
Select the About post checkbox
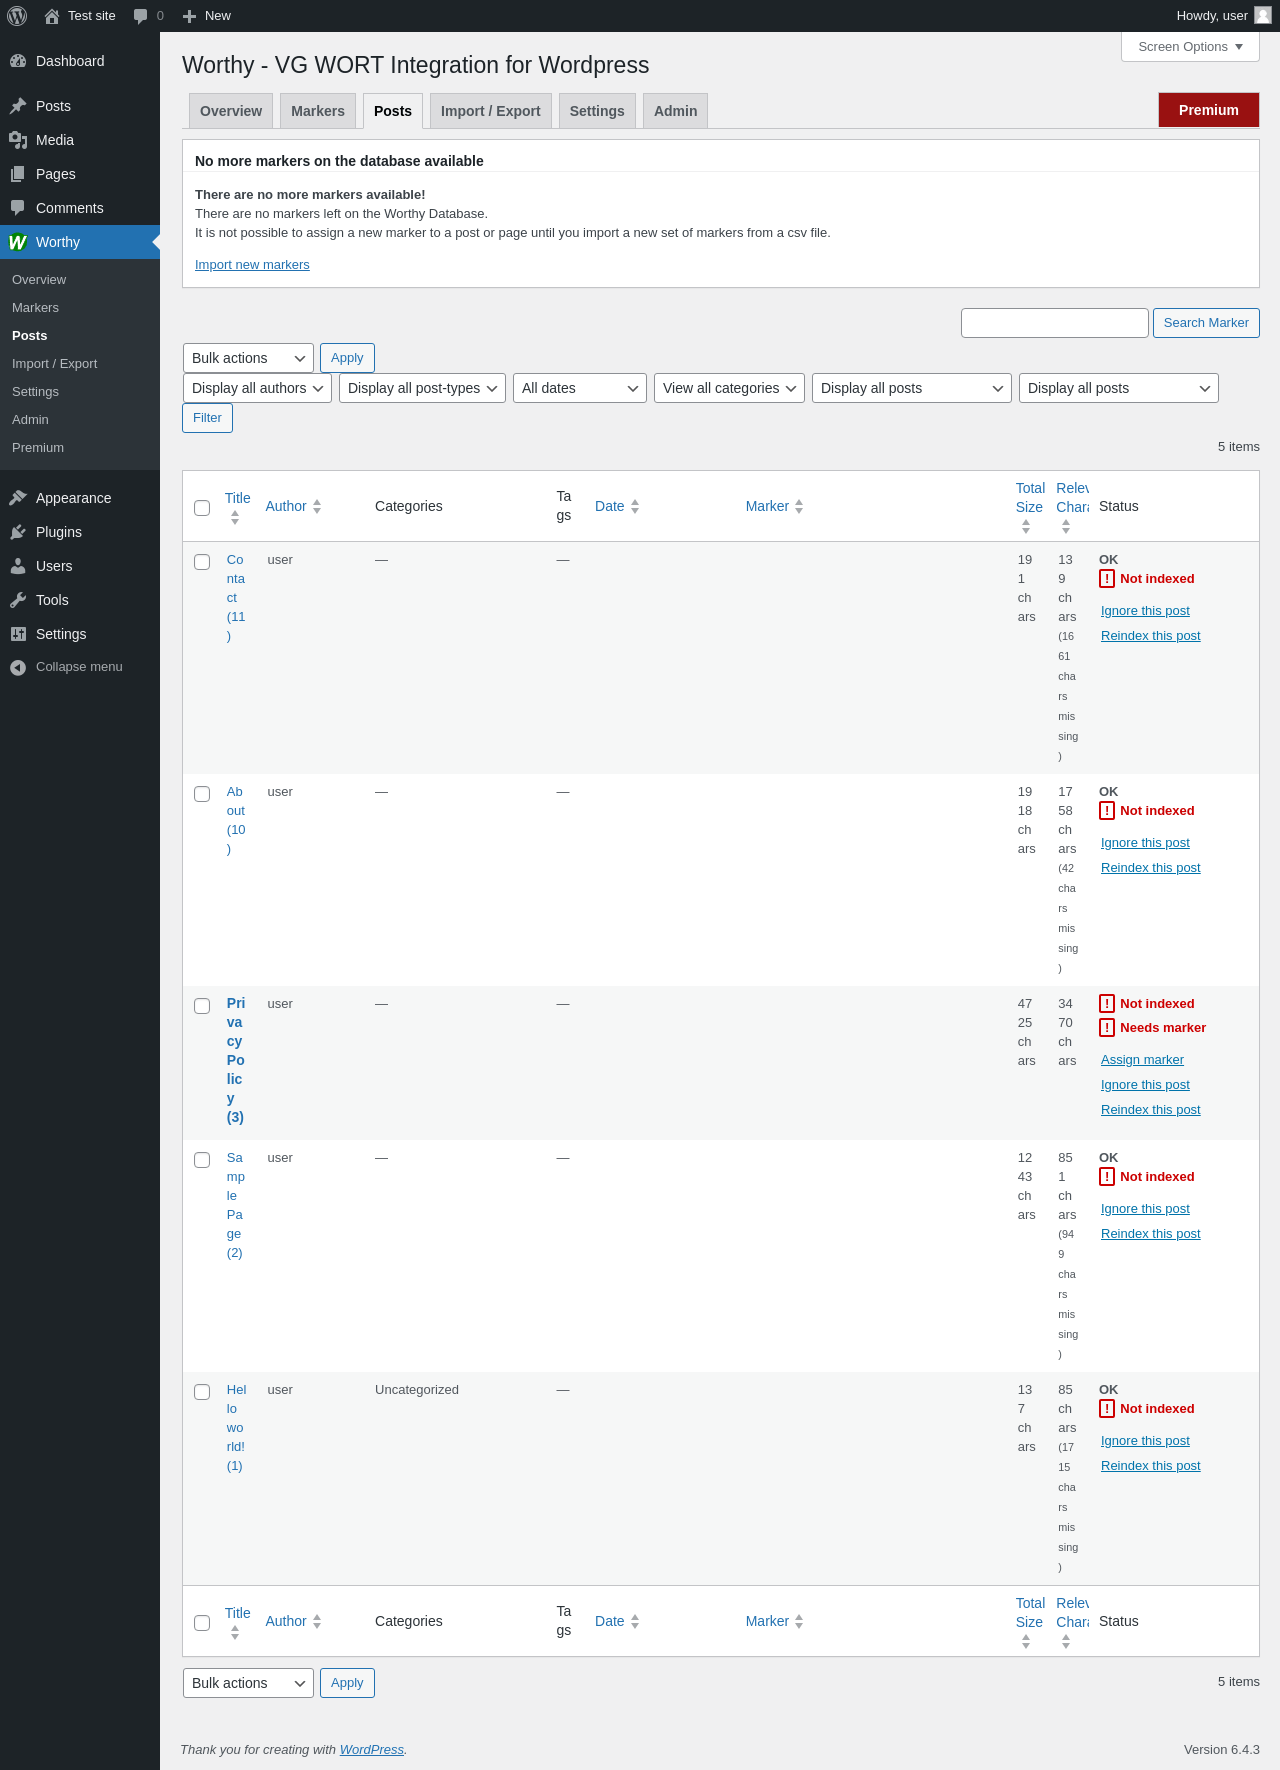(202, 794)
